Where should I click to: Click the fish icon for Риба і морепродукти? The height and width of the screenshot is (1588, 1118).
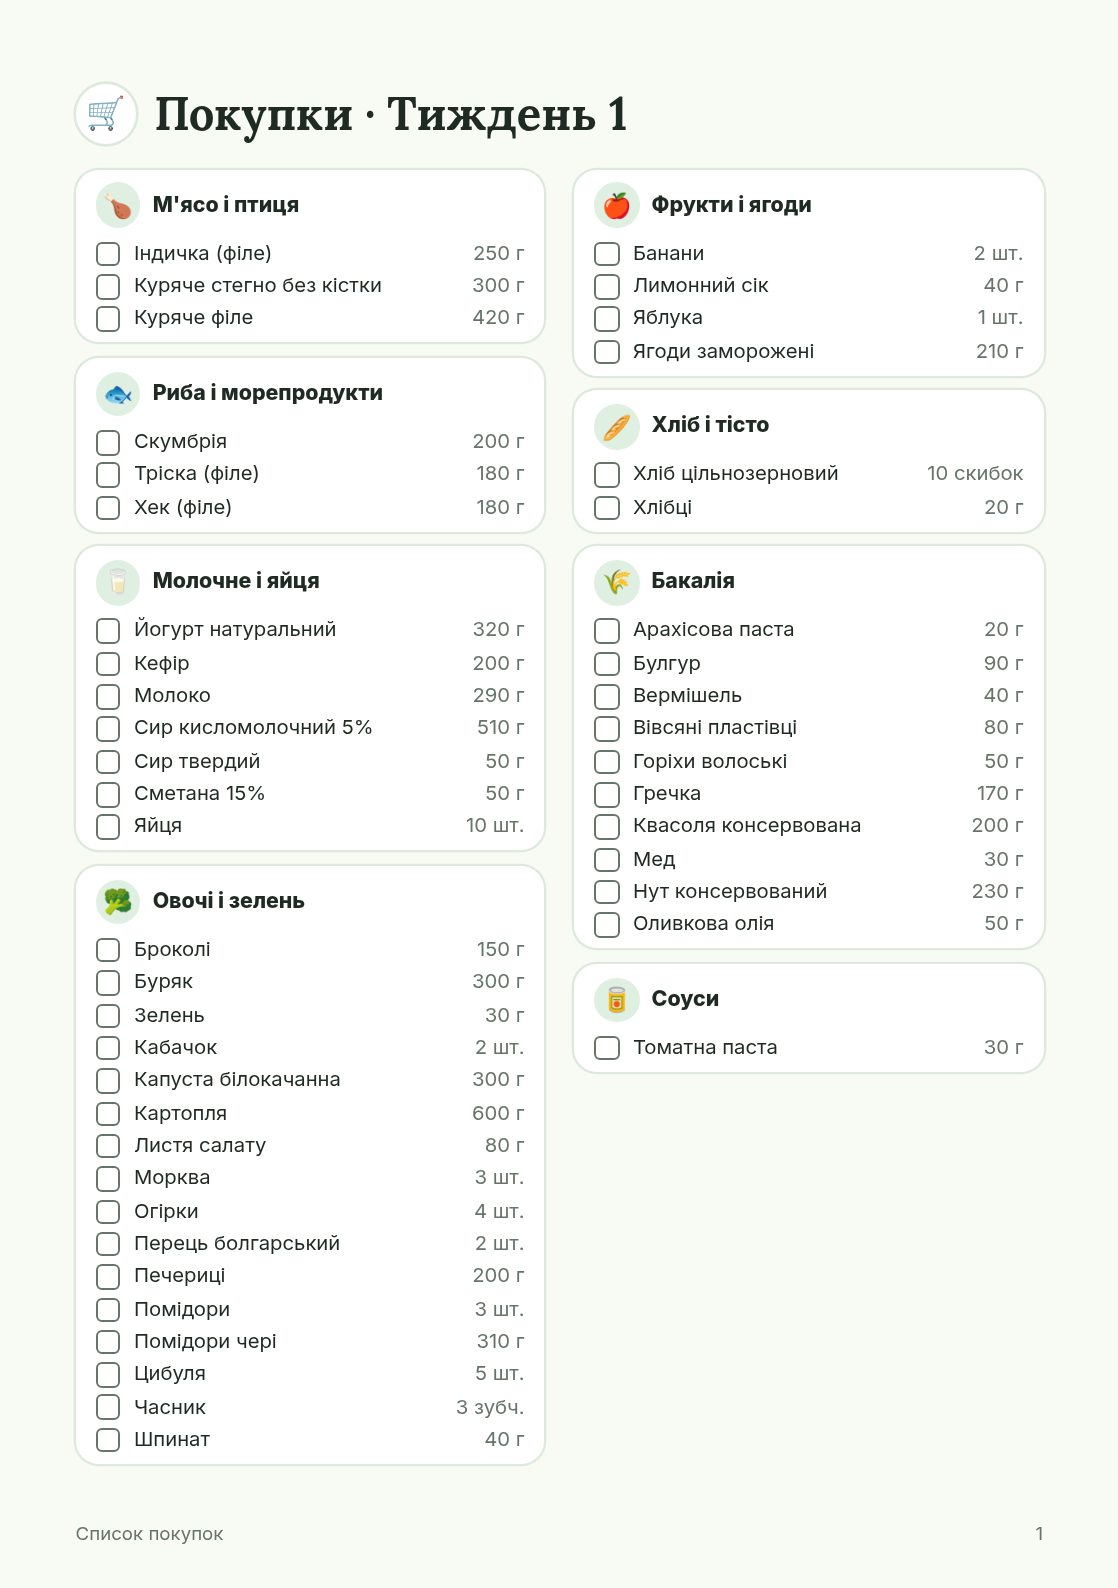pyautogui.click(x=118, y=393)
